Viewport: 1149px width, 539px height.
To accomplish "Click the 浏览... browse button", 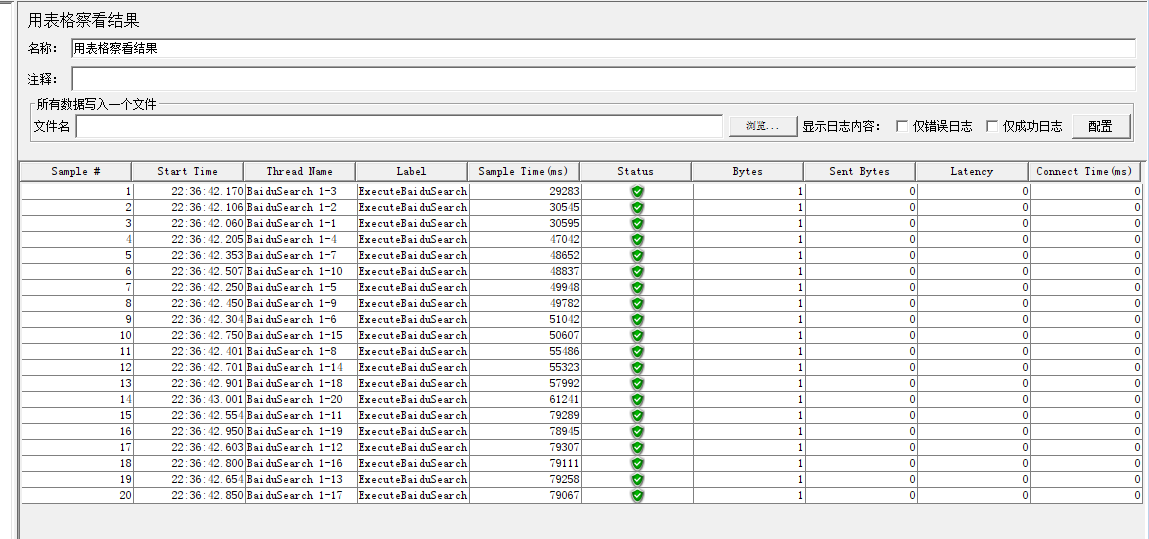I will (x=763, y=126).
